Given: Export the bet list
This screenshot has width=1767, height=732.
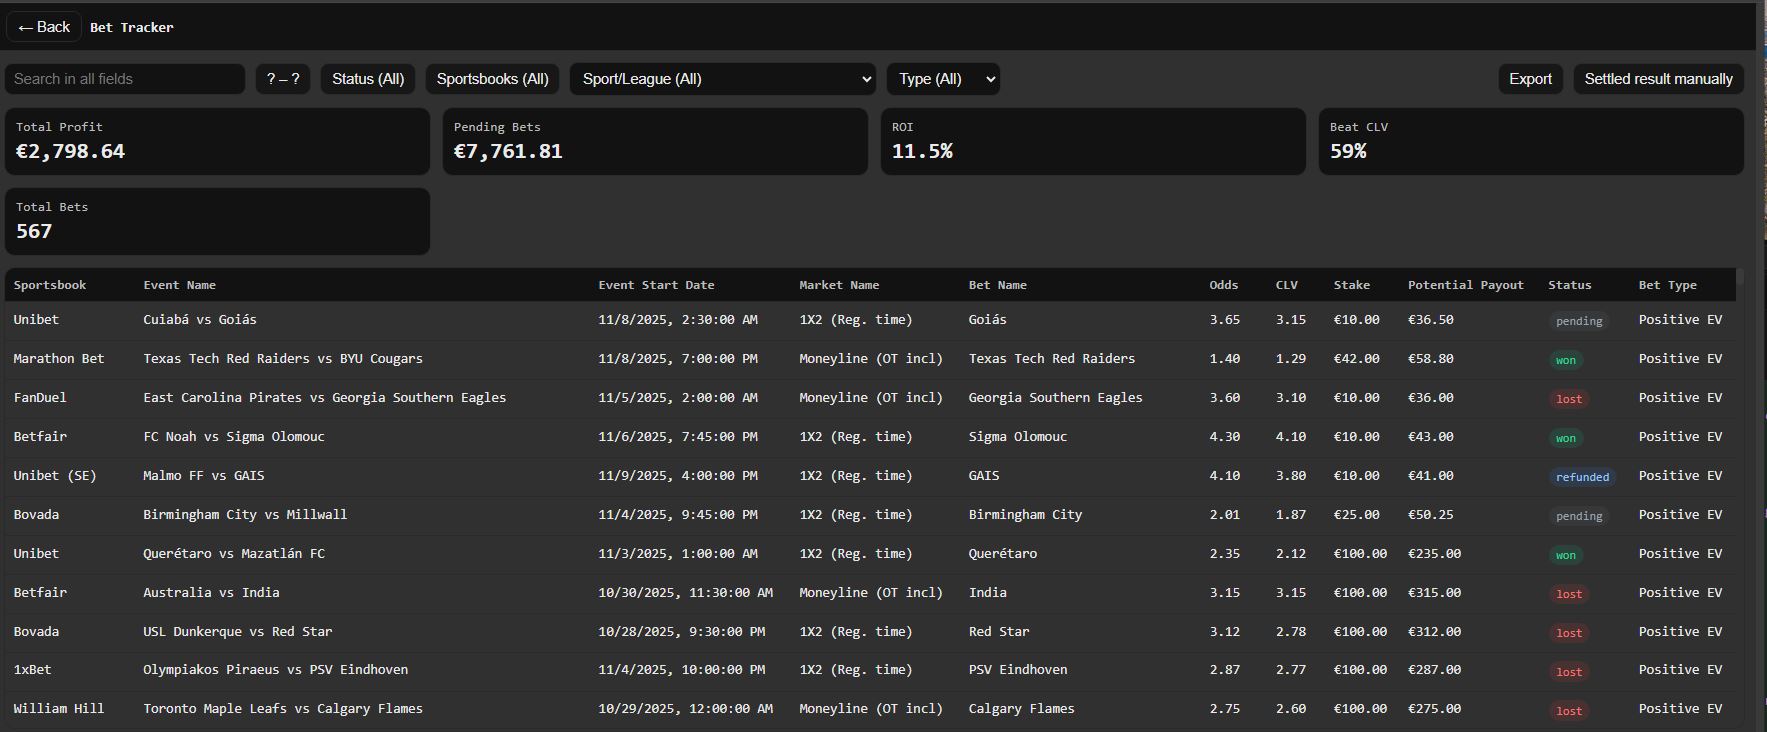Looking at the screenshot, I should tap(1530, 79).
